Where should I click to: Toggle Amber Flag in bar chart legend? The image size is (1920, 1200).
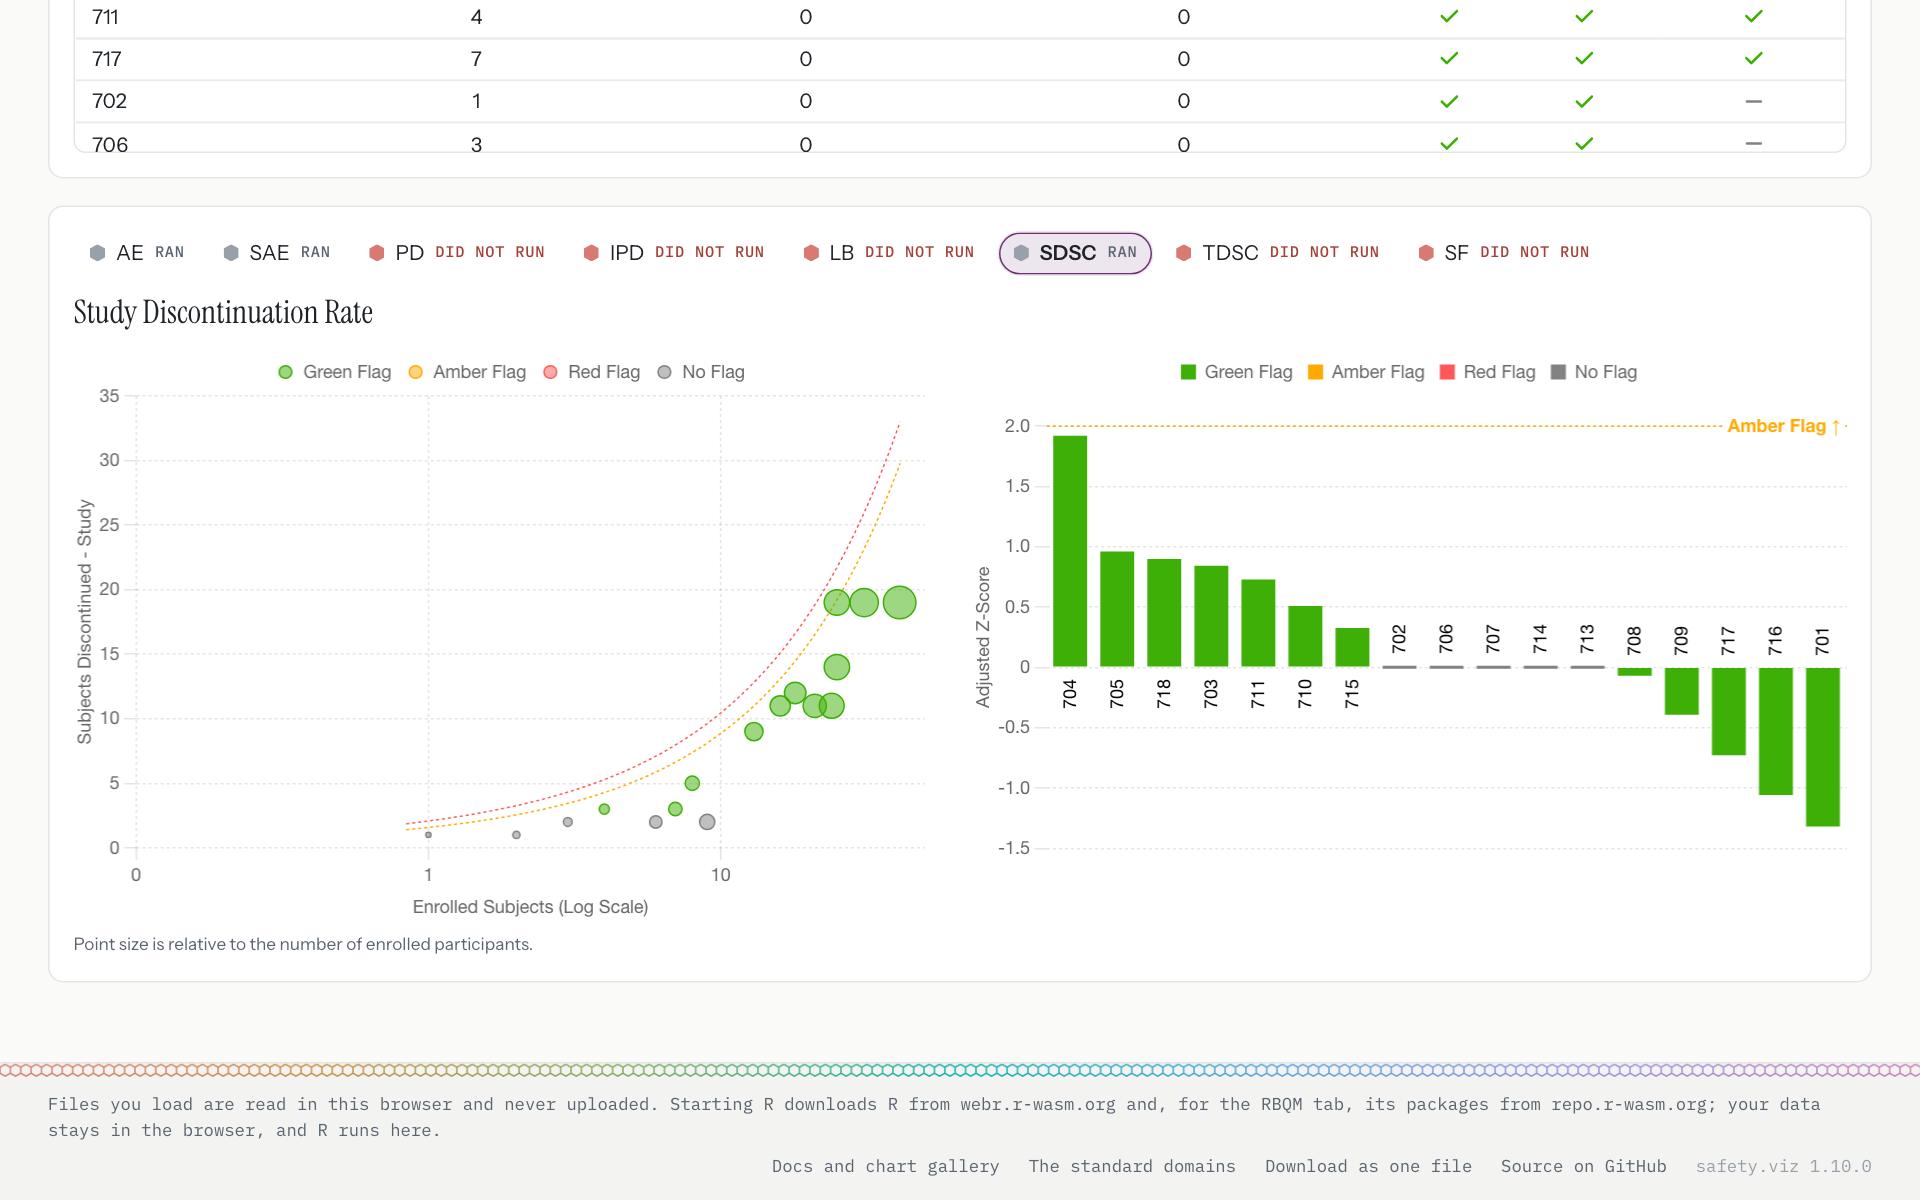tap(1365, 372)
